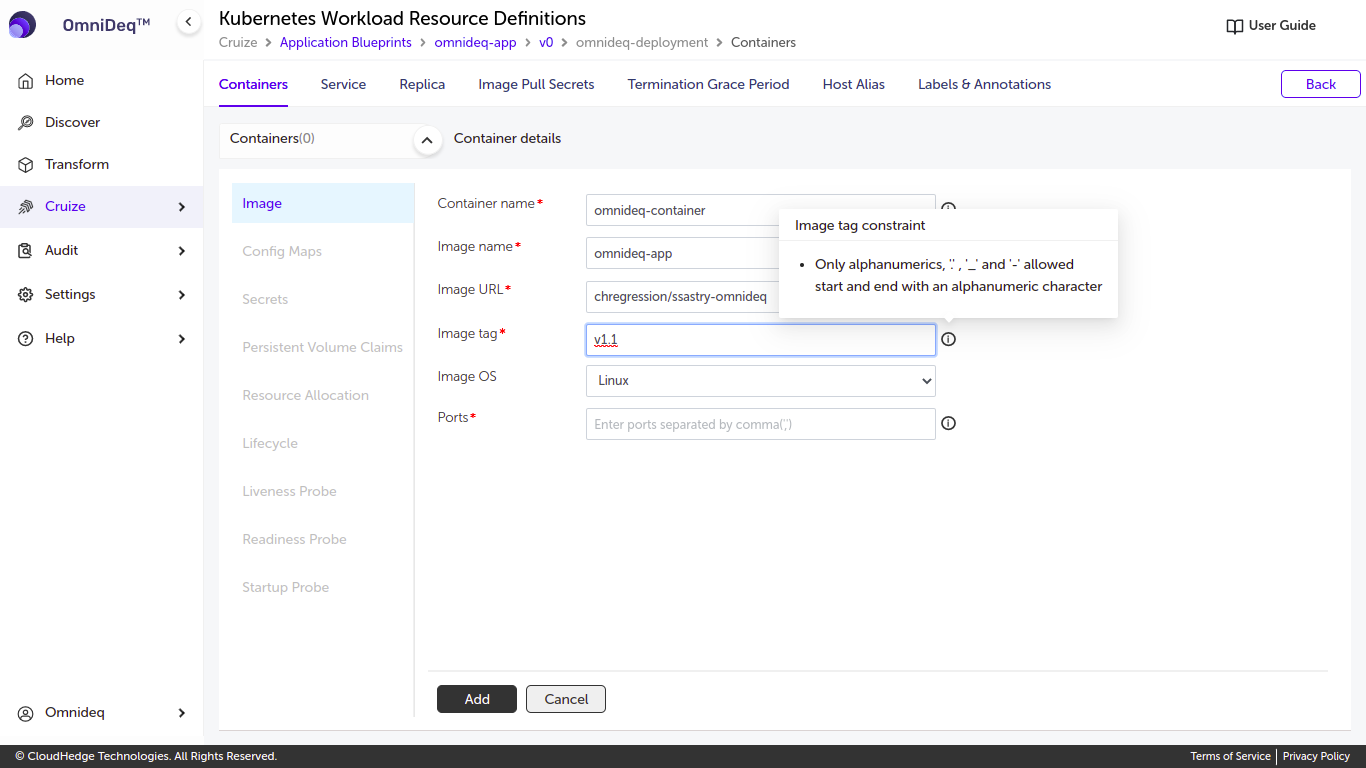Open Privacy Policy link
Viewport: 1366px width, 768px height.
[x=1316, y=757]
